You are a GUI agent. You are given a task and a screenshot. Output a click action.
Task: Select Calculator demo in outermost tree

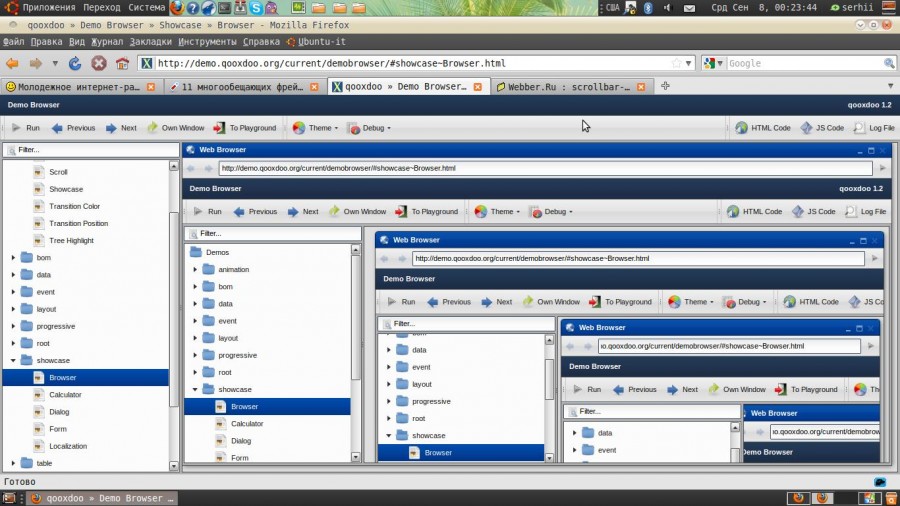[x=65, y=395]
